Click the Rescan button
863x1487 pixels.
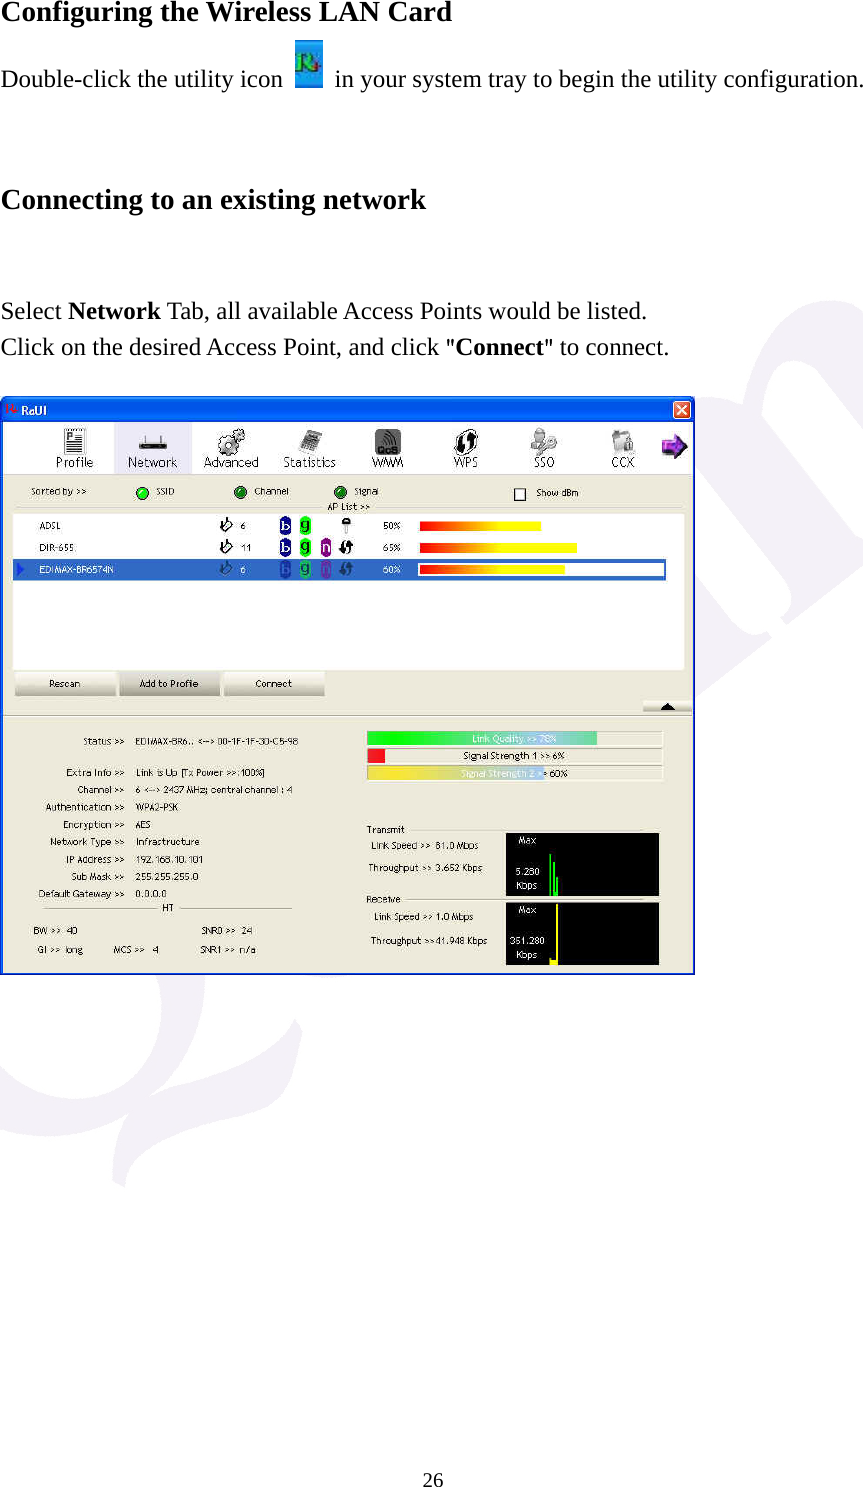(64, 683)
